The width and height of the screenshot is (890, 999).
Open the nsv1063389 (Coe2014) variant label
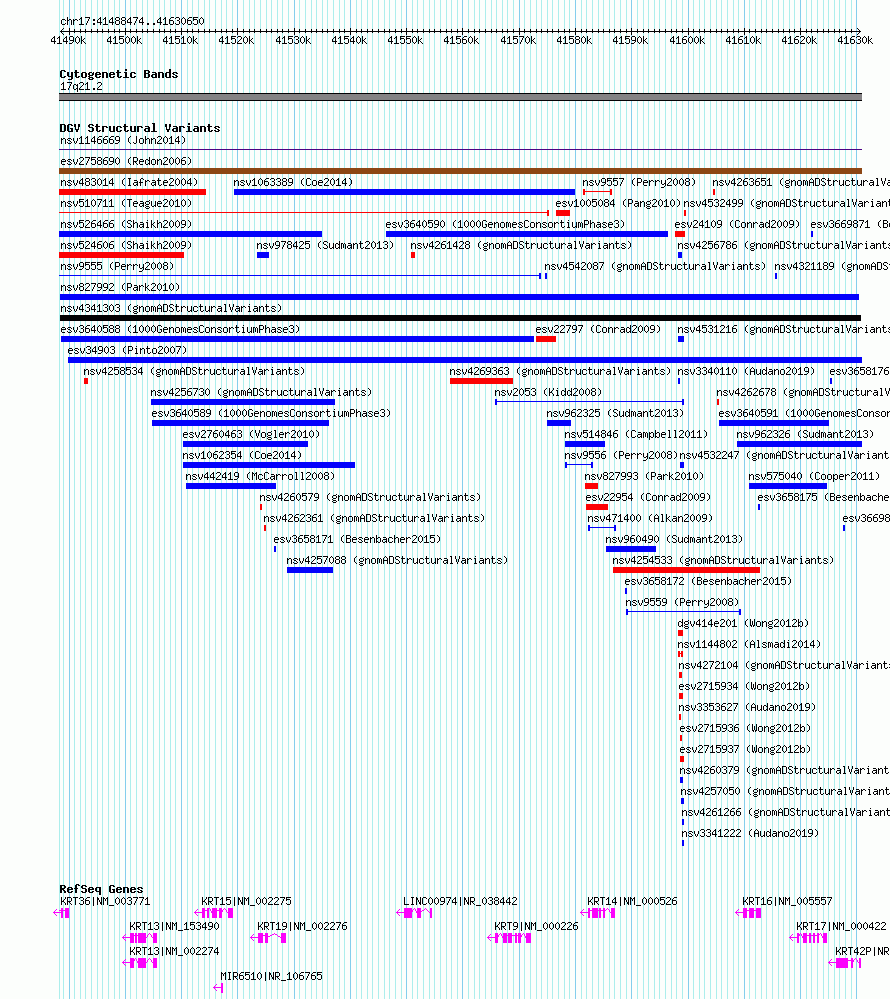tap(293, 182)
